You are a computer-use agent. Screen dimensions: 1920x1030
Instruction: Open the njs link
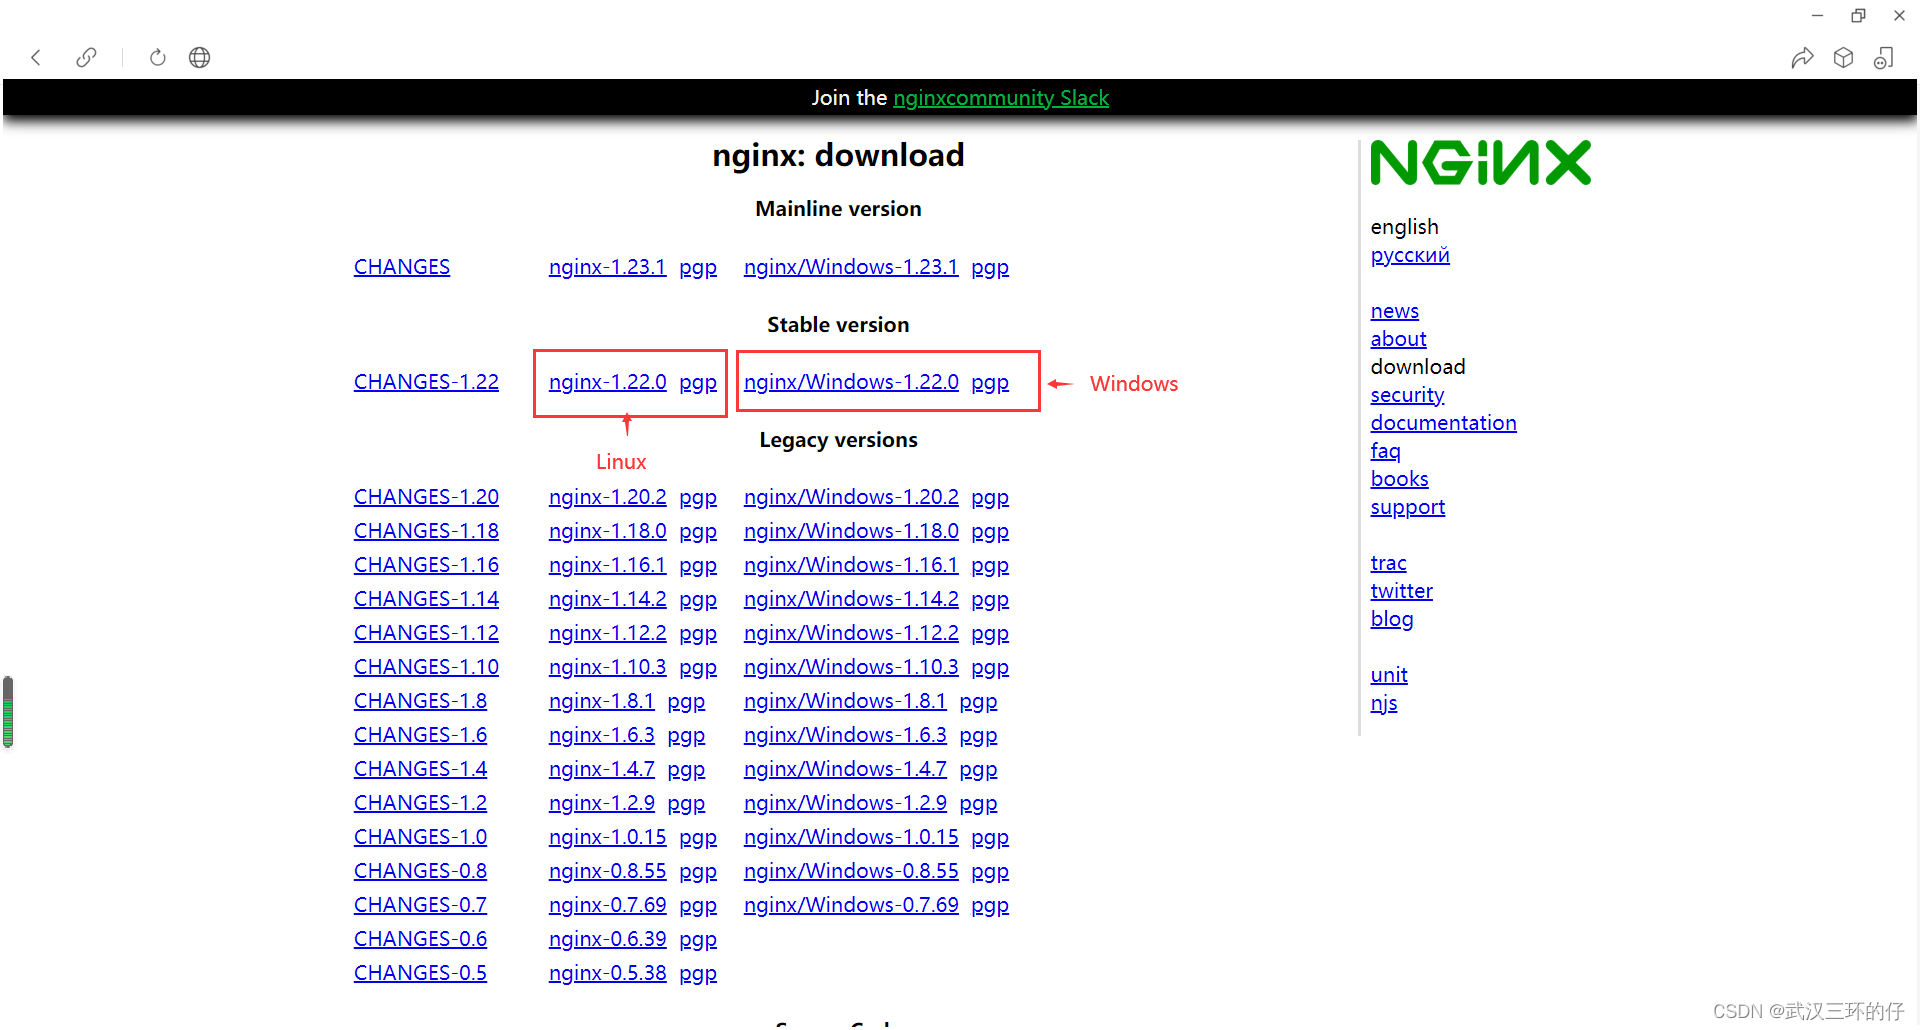click(x=1384, y=703)
